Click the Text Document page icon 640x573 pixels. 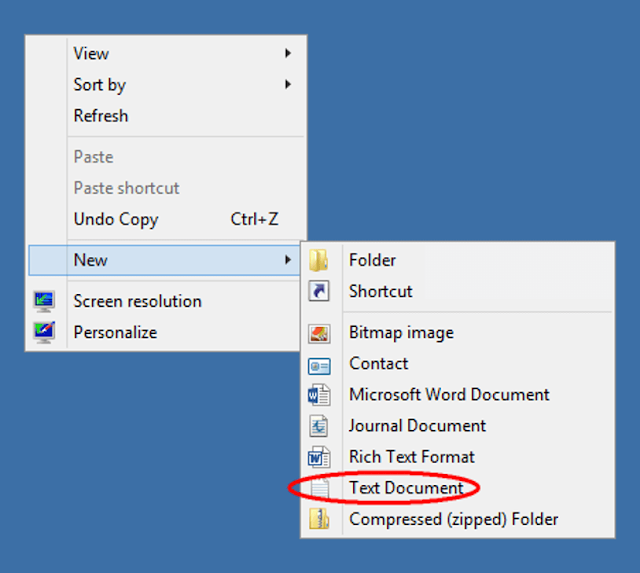(x=320, y=488)
